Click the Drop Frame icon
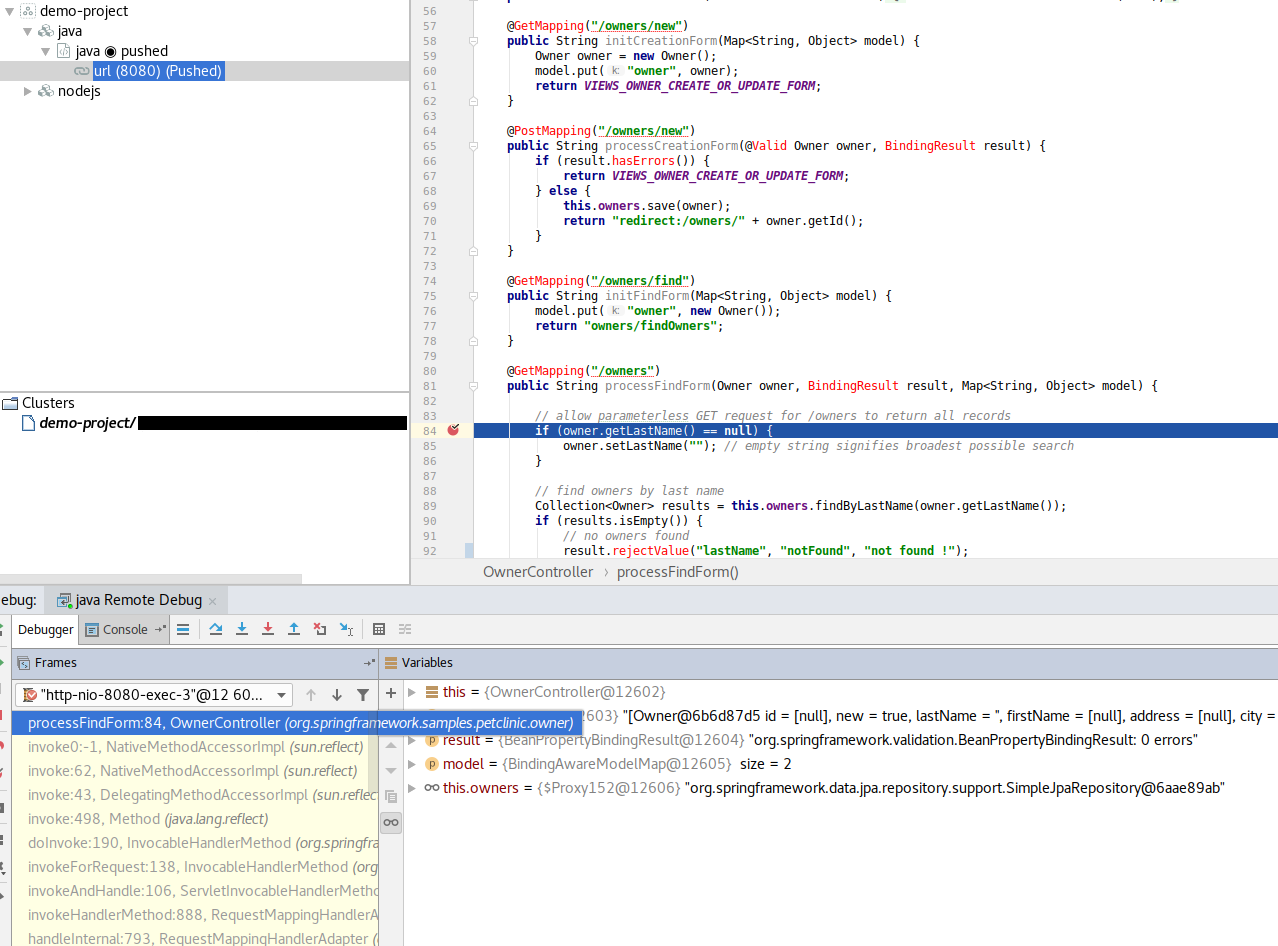 point(320,629)
